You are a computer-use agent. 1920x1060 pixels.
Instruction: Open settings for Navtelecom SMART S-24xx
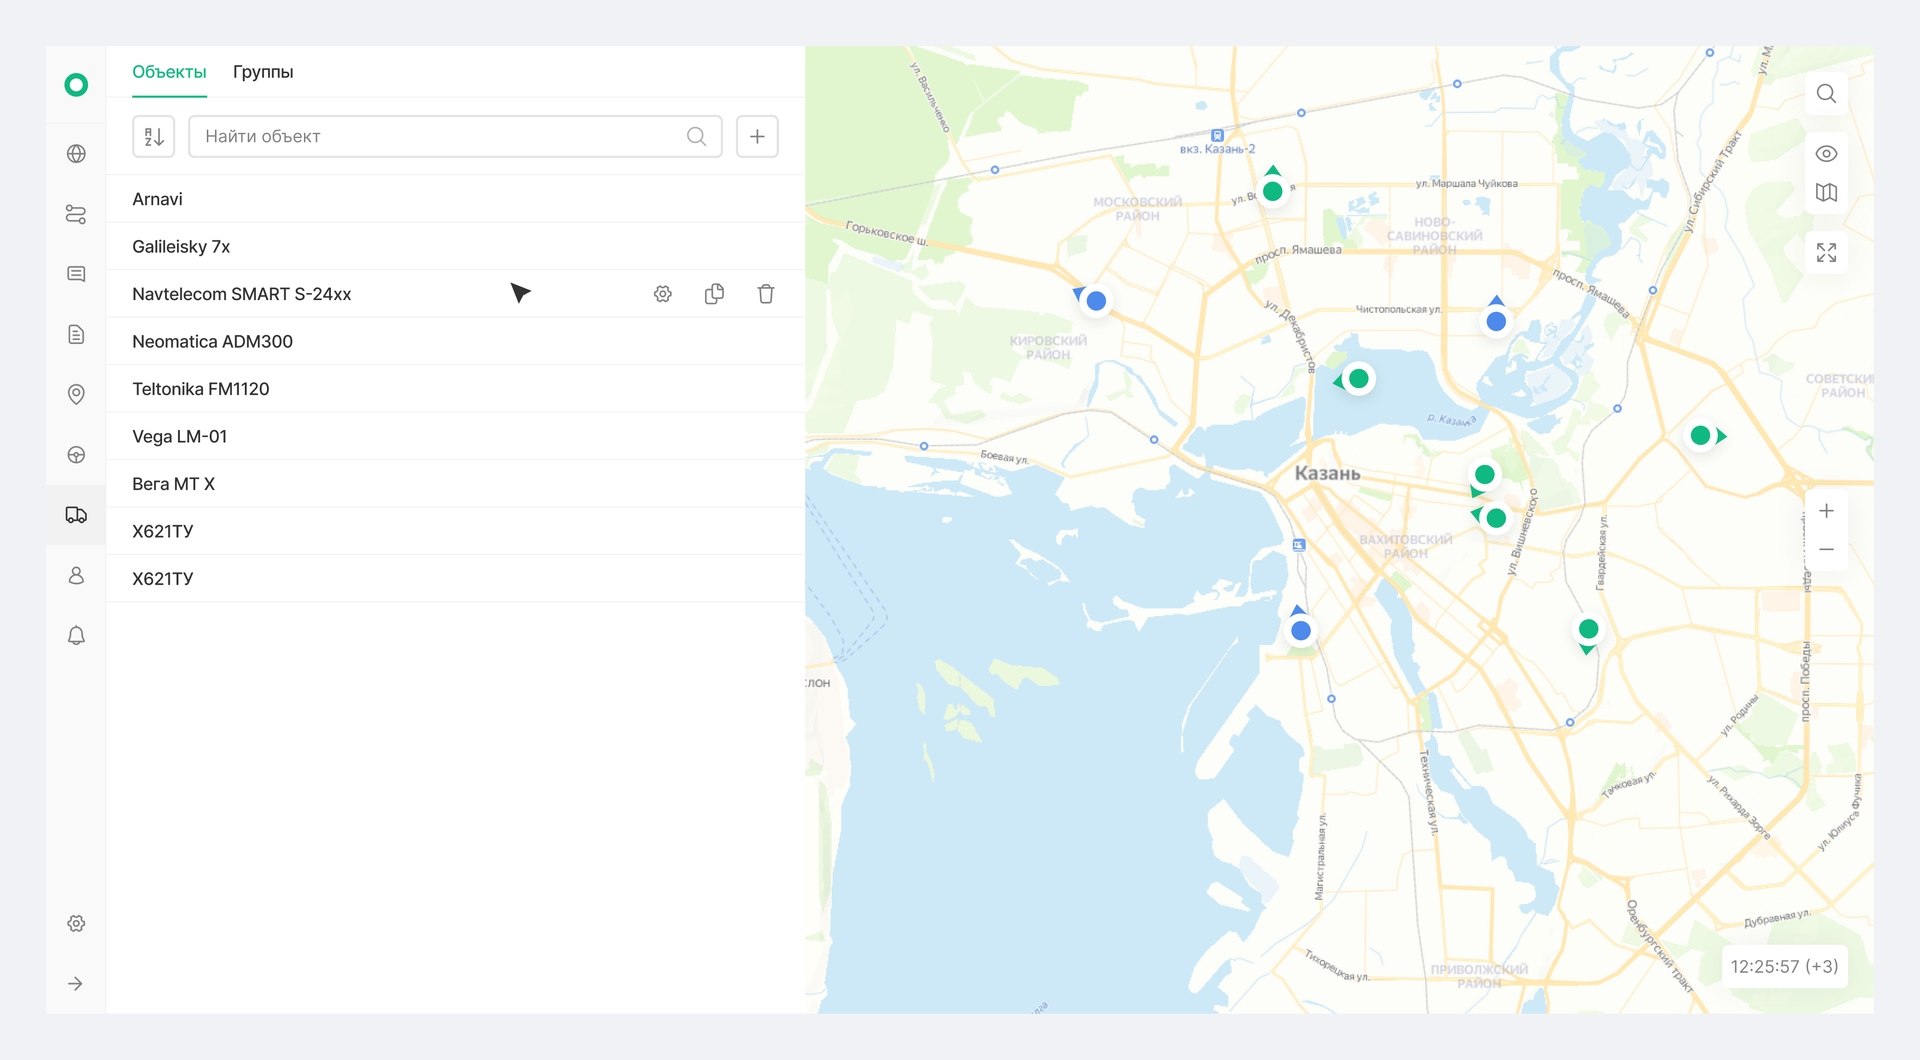[663, 294]
